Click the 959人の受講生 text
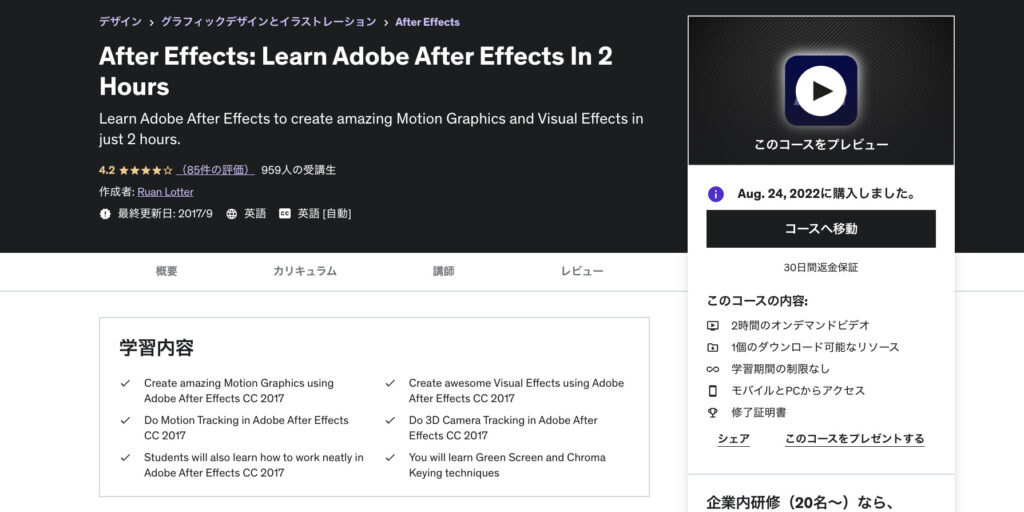This screenshot has height=512, width=1024. tap(298, 170)
